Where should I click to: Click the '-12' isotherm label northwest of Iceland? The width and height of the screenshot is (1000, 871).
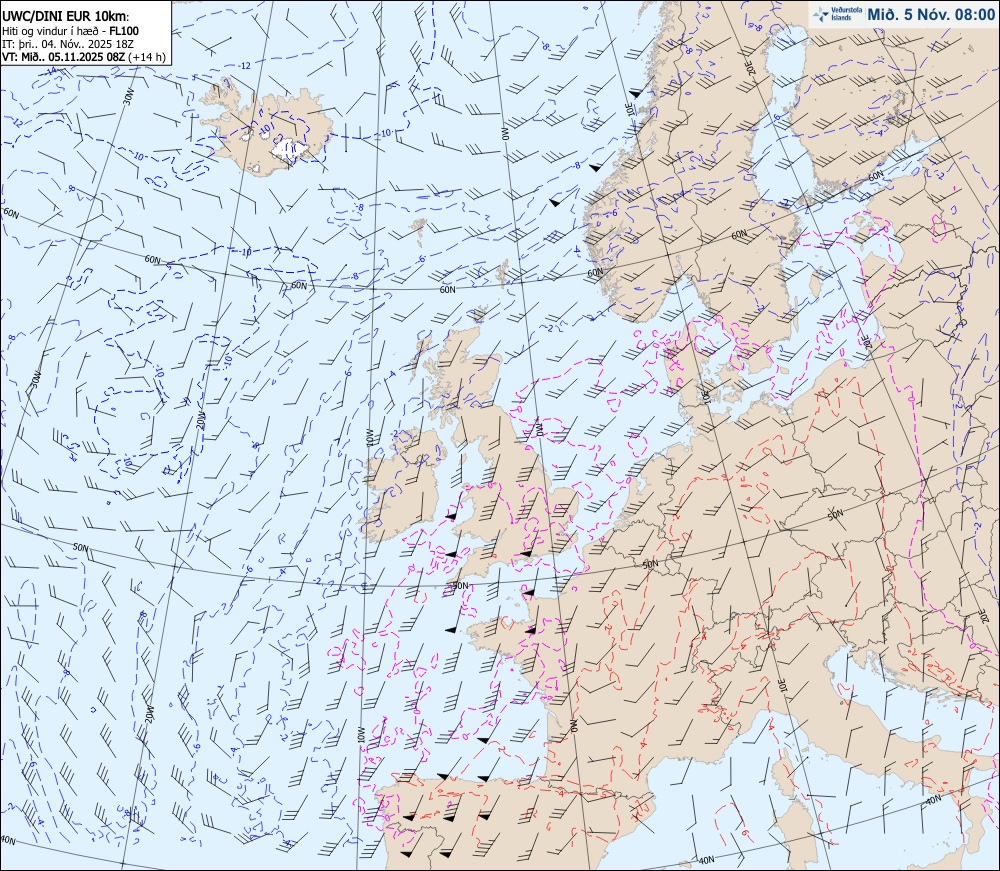pos(244,66)
